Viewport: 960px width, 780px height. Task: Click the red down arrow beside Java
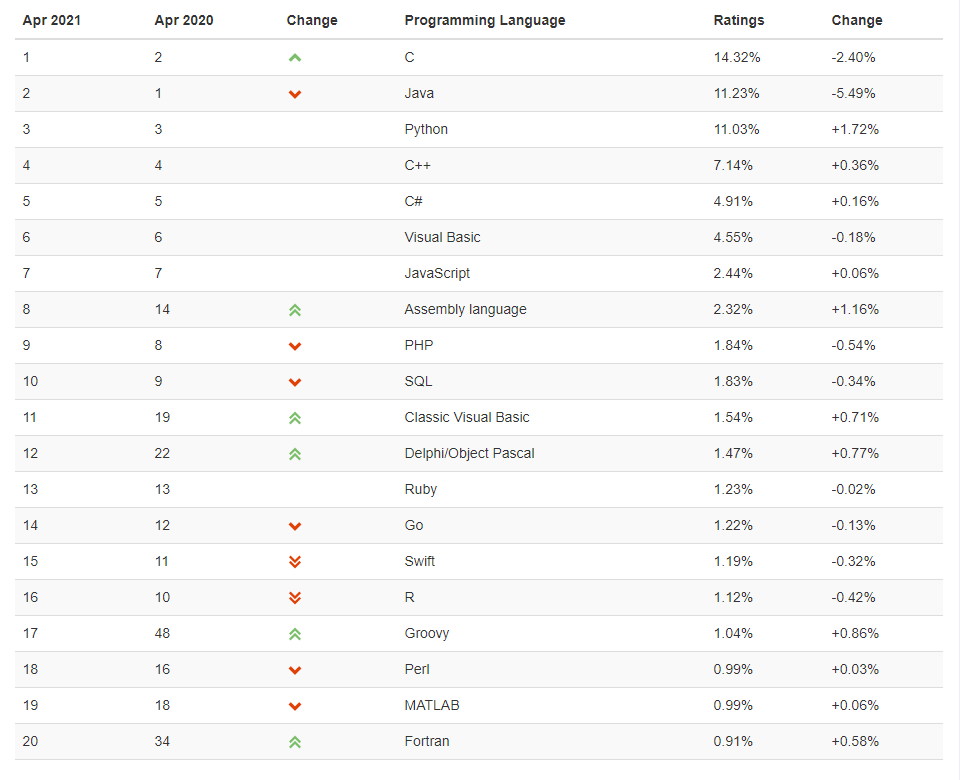(294, 94)
